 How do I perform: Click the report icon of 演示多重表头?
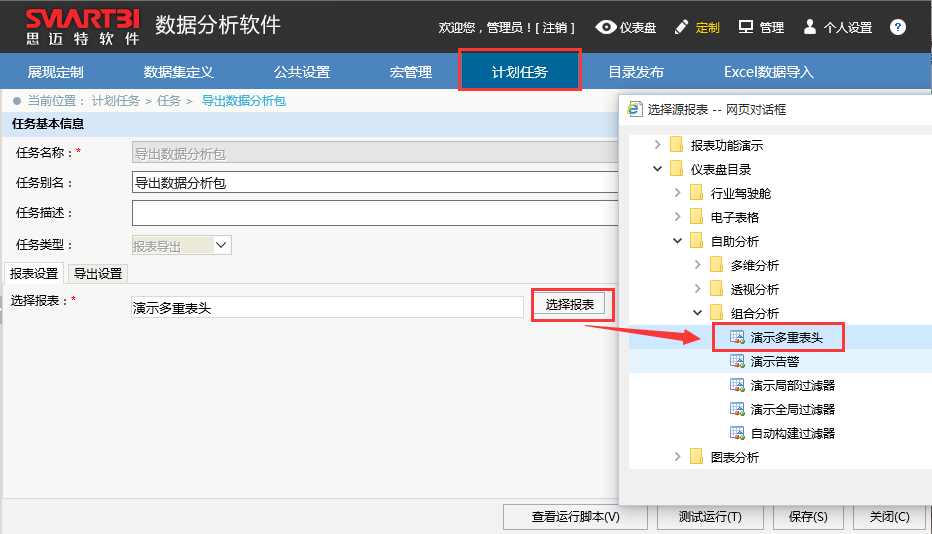(737, 337)
